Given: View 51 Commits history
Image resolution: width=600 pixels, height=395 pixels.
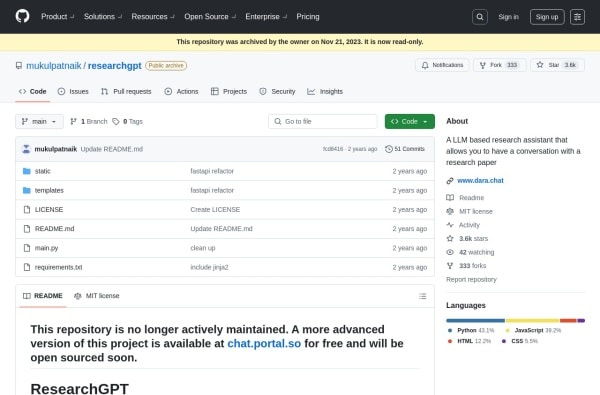Looking at the screenshot, I should tap(405, 149).
